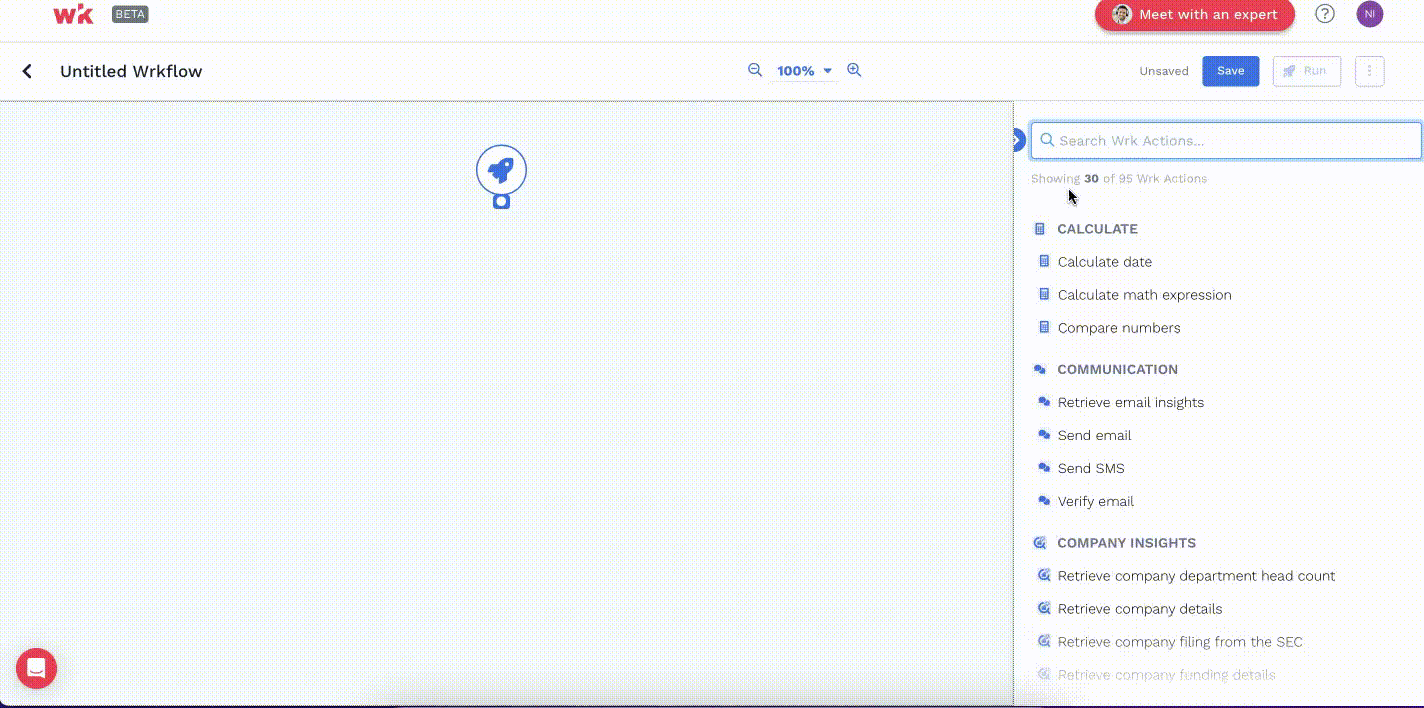Click the Save button
This screenshot has width=1424, height=708.
(x=1230, y=71)
